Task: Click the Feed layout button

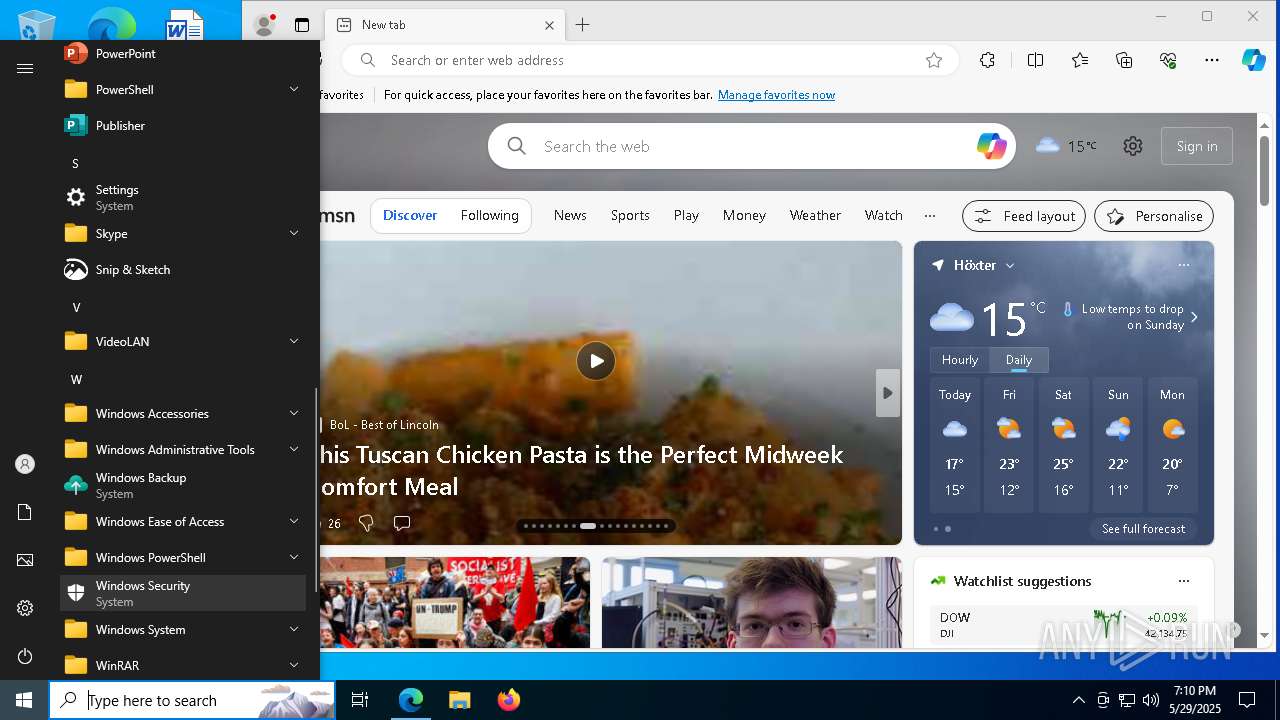Action: pos(1024,216)
